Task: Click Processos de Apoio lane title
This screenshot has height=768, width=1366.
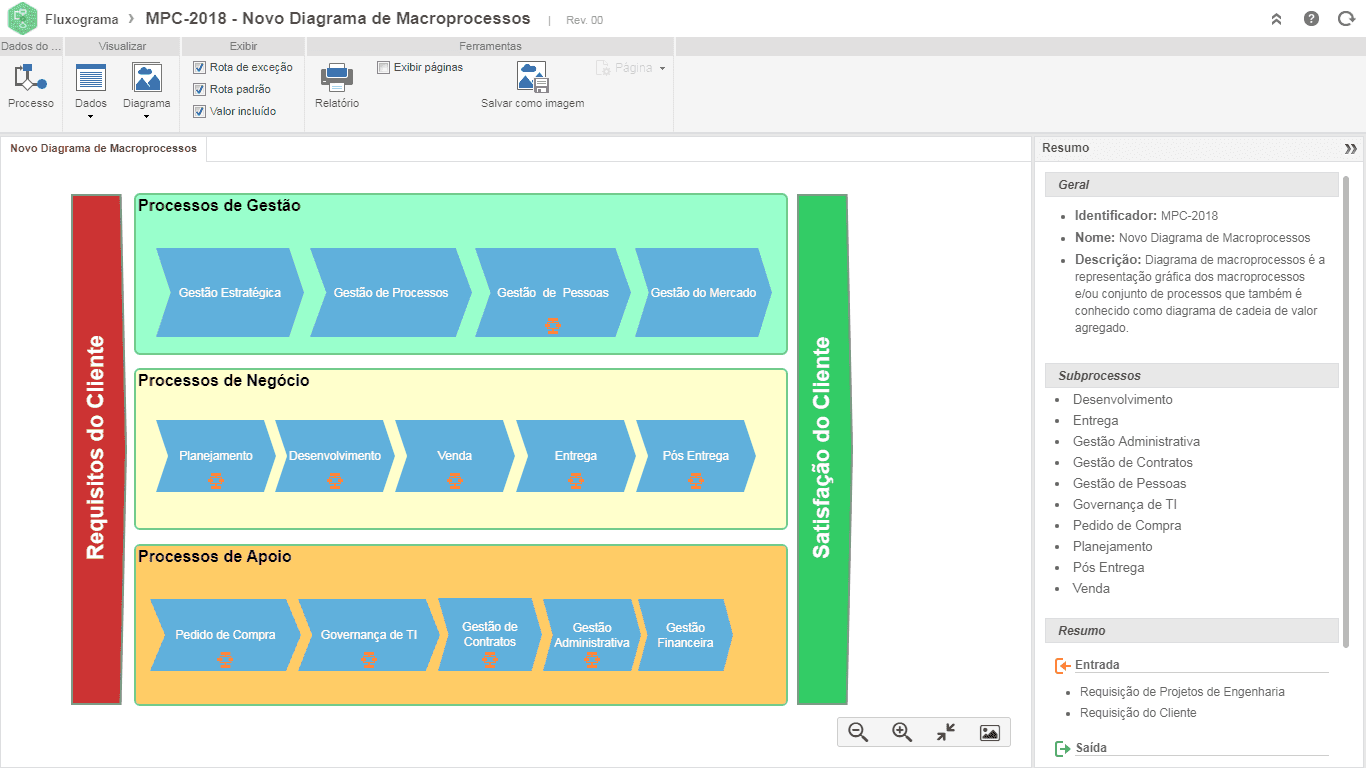Action: 215,557
